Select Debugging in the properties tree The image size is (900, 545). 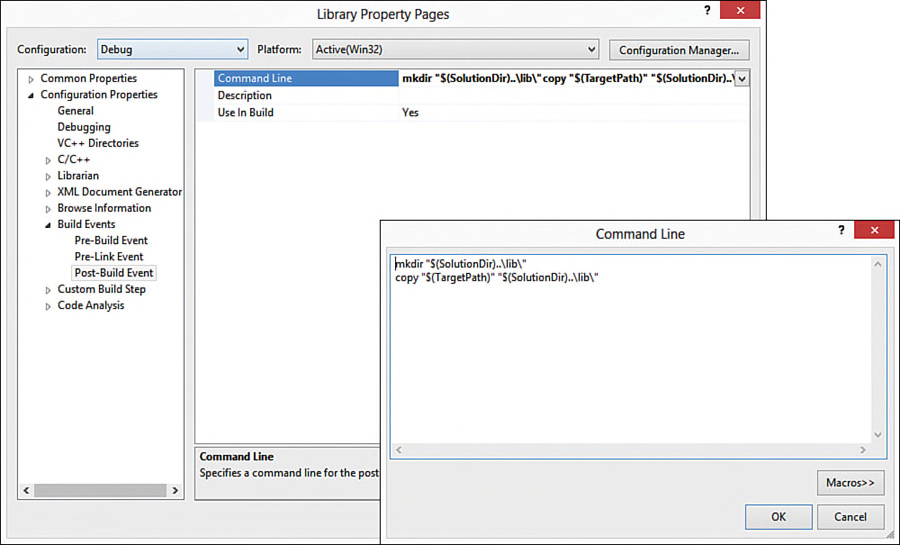(x=84, y=127)
